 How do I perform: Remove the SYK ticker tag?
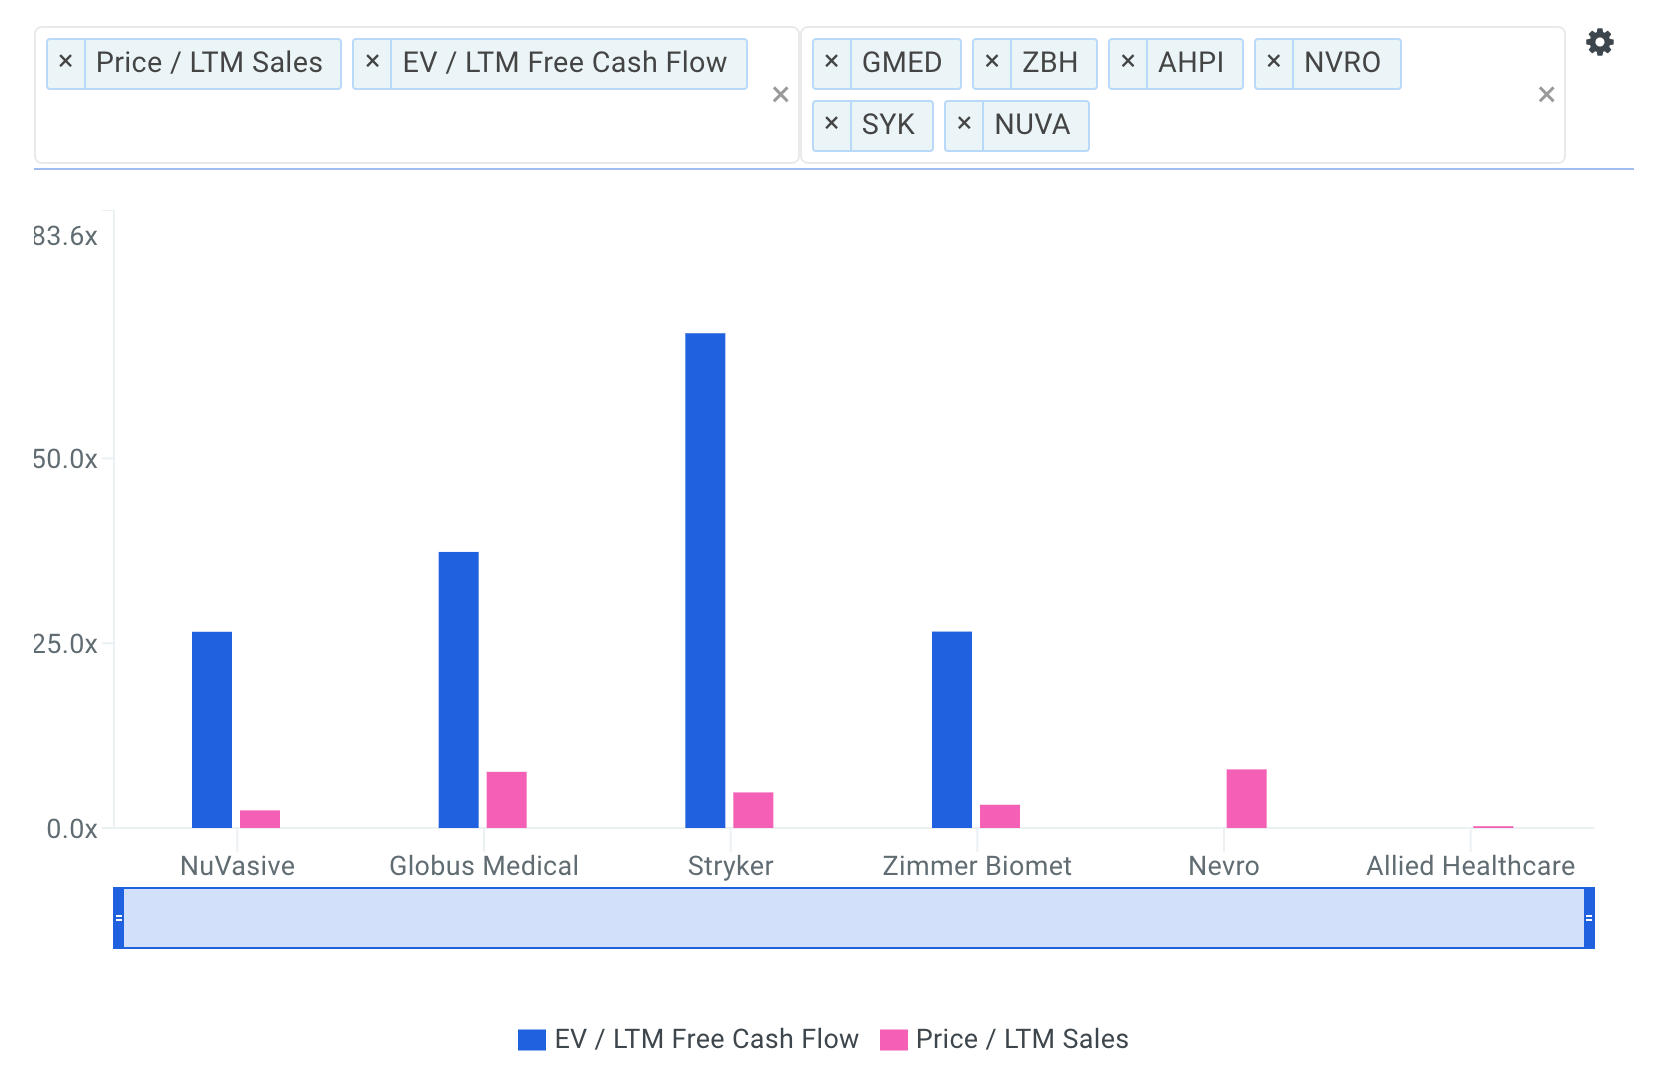click(x=831, y=124)
